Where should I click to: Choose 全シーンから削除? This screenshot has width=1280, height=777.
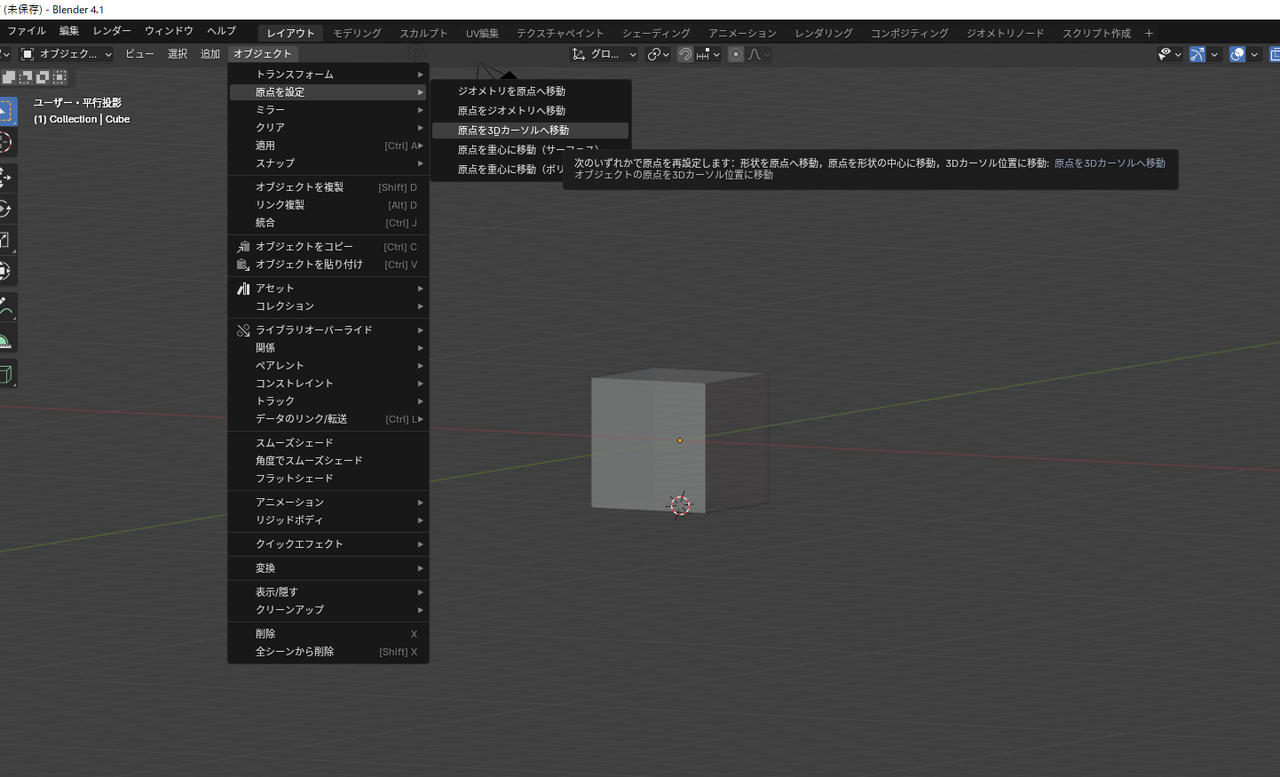(x=328, y=652)
